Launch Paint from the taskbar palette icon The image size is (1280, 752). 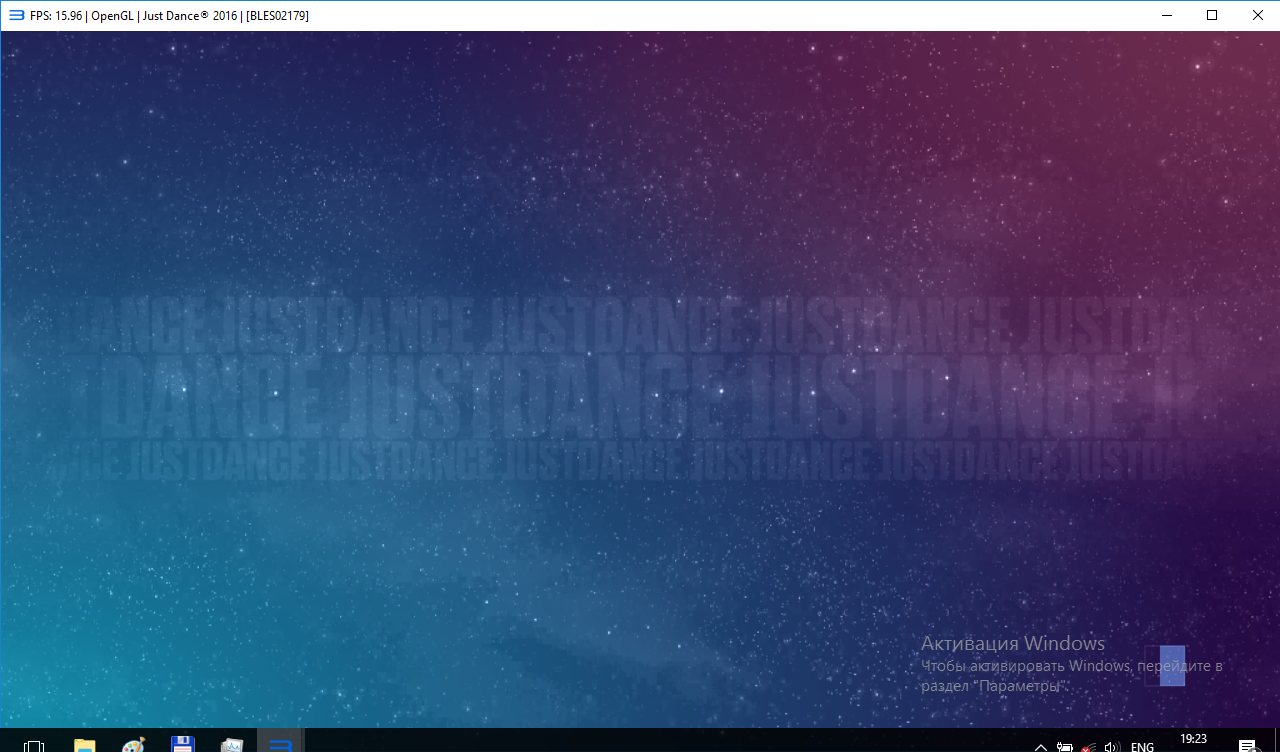133,745
